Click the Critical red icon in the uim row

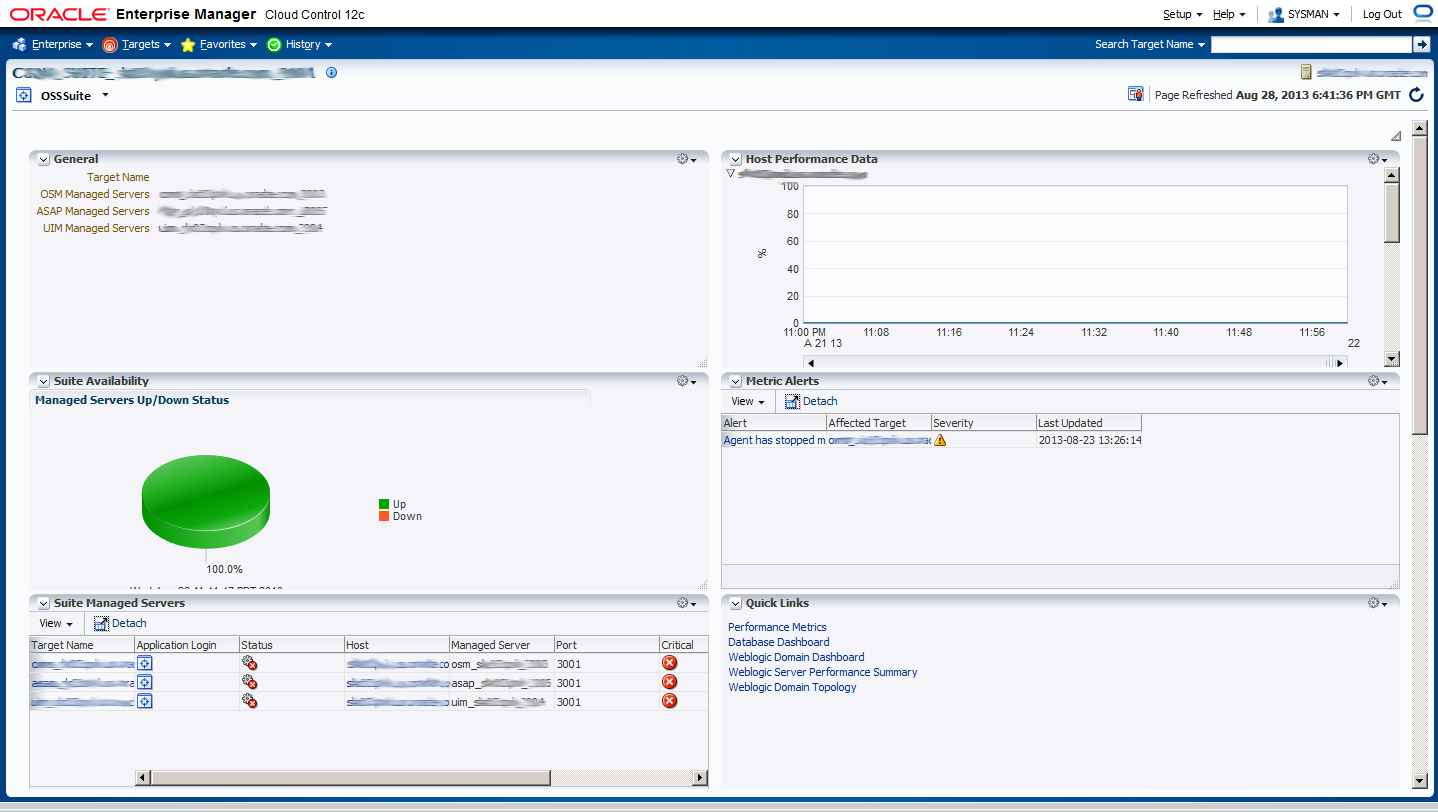(670, 701)
